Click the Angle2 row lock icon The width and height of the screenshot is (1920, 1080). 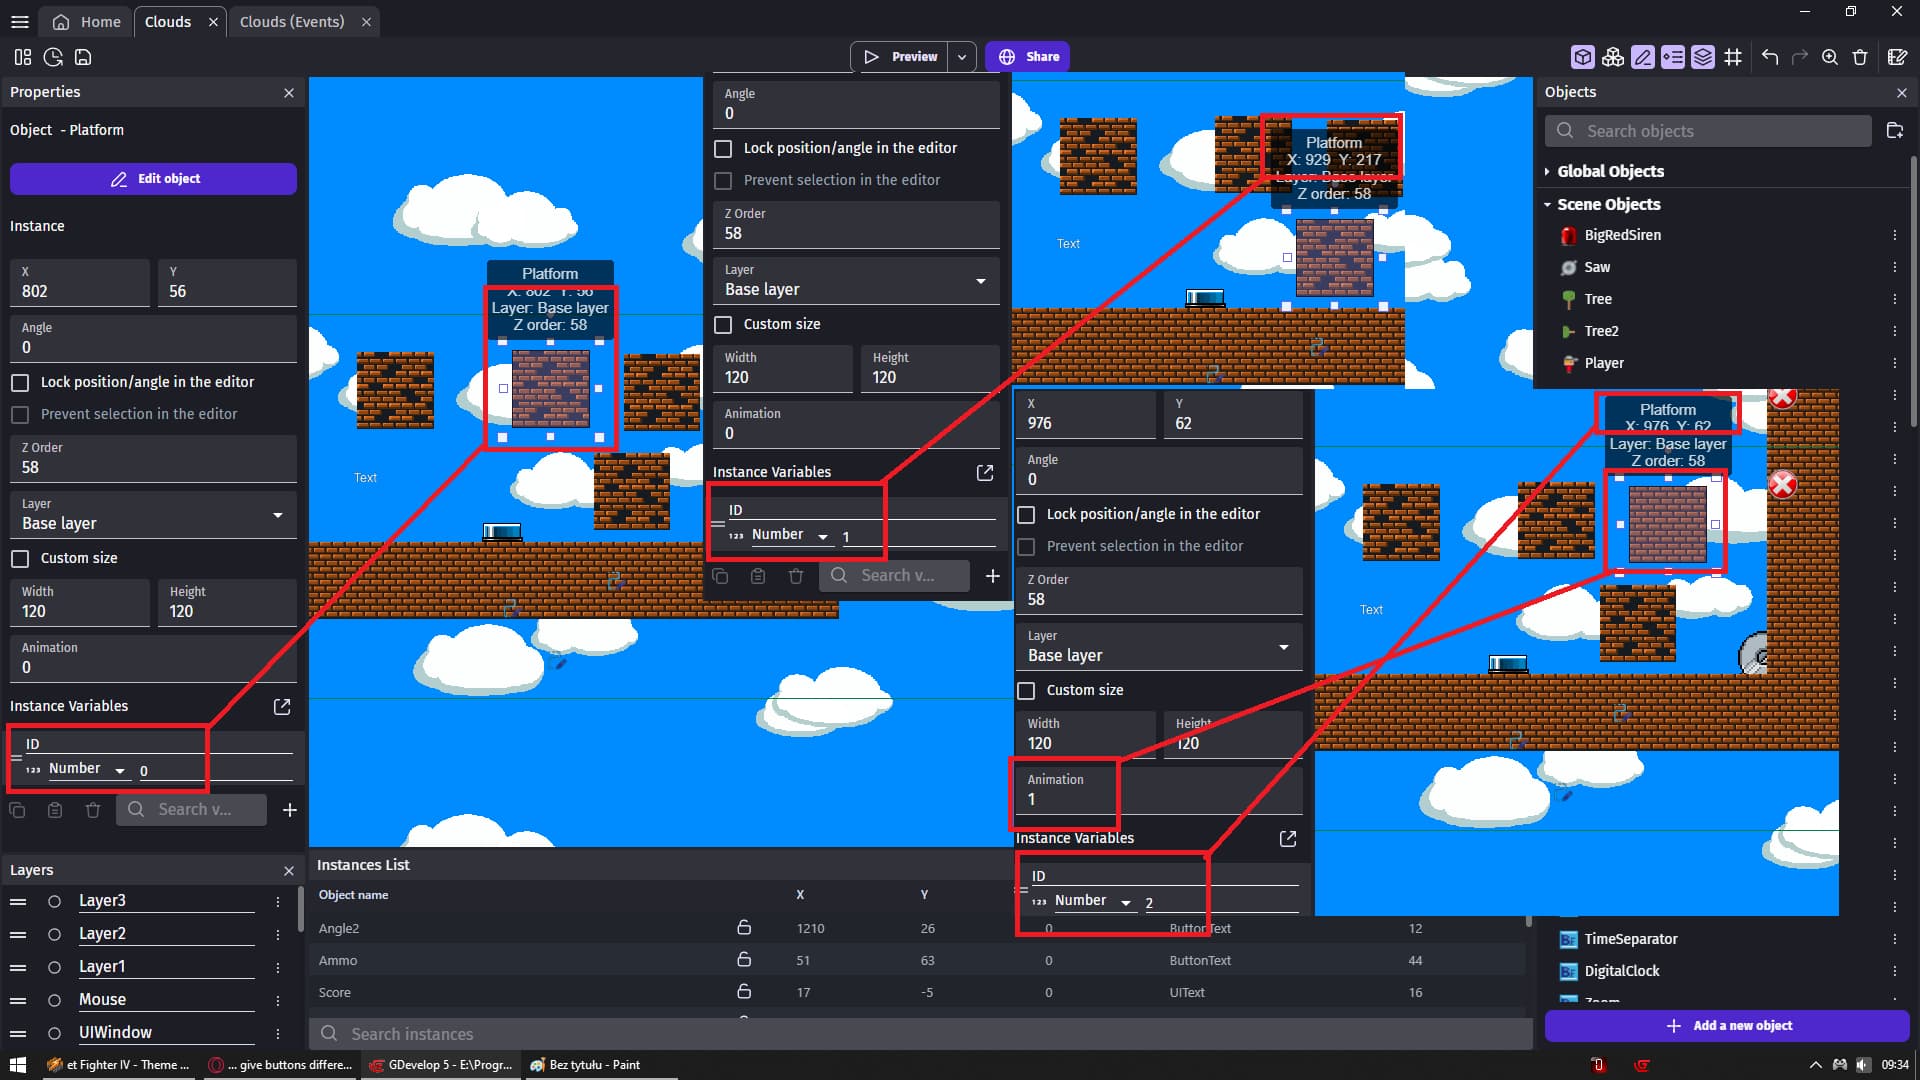click(744, 928)
